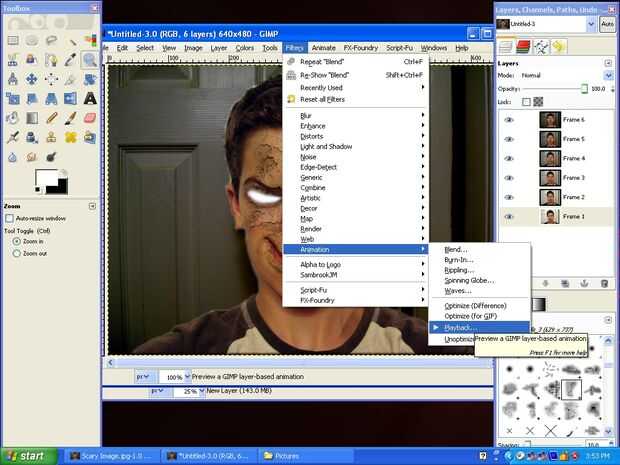The width and height of the screenshot is (620, 465).
Task: Toggle visibility of Frame 4 layer
Action: (x=509, y=159)
